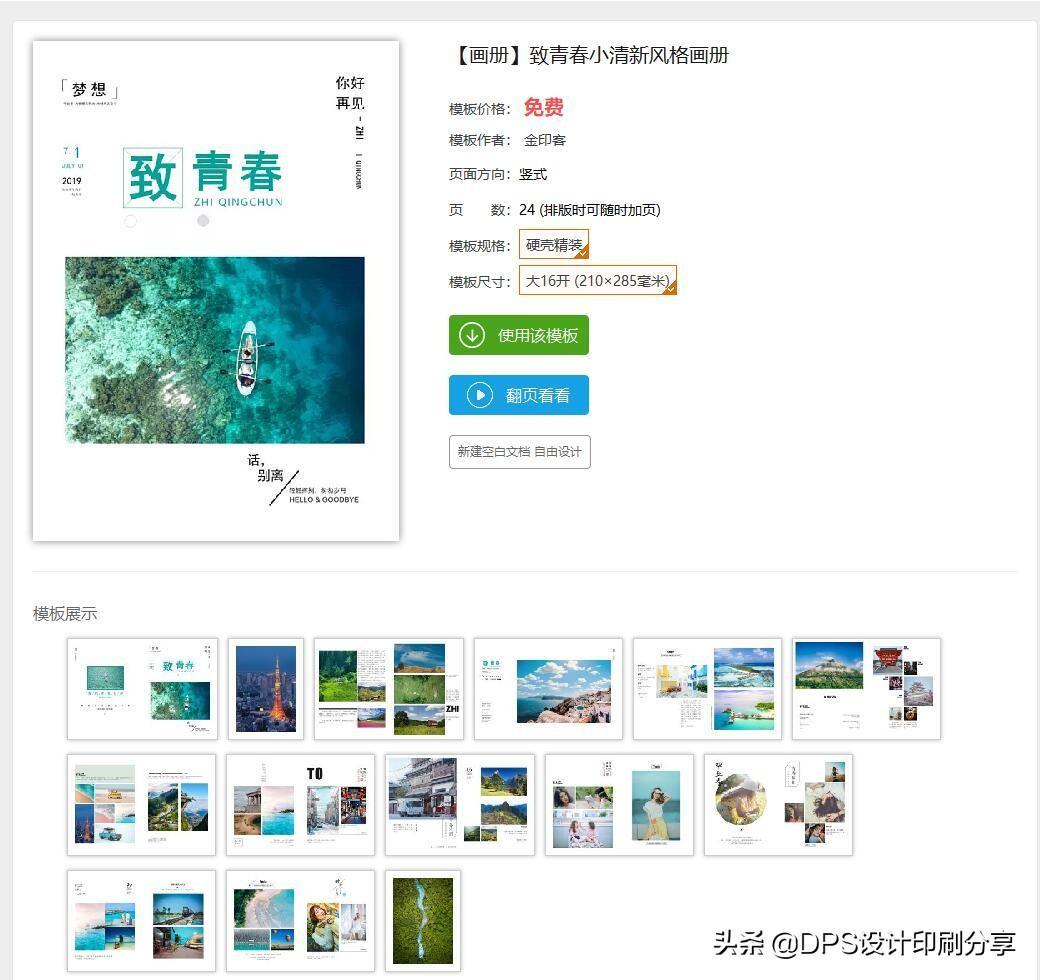Screen dimensions: 1040x980
Task: Click the template title 致青春小清新风格画册
Action: tap(590, 56)
